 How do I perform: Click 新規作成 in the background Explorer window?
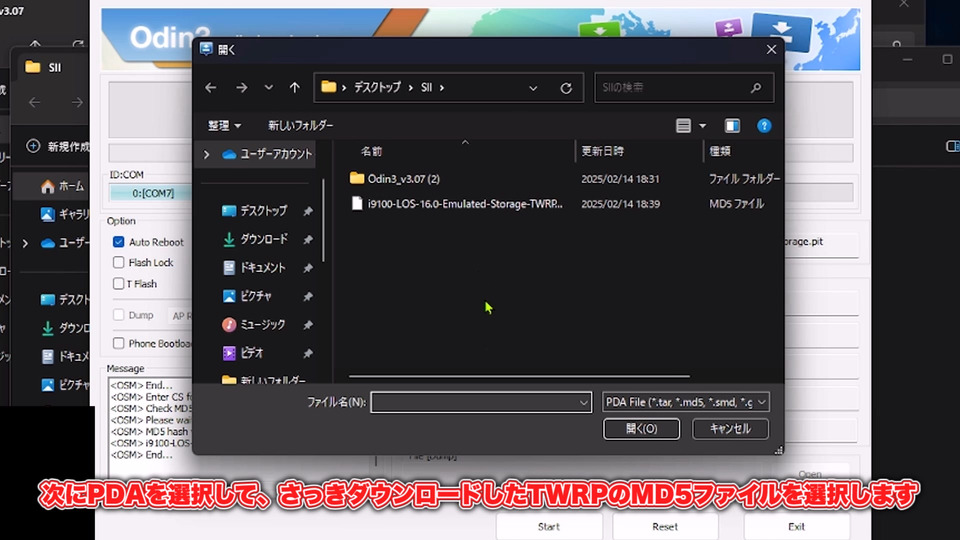[58, 146]
